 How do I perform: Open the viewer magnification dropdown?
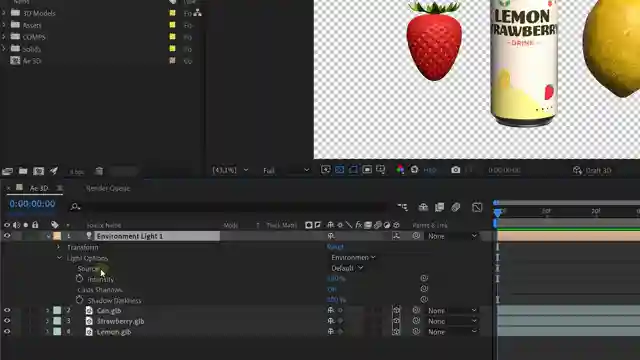point(230,170)
